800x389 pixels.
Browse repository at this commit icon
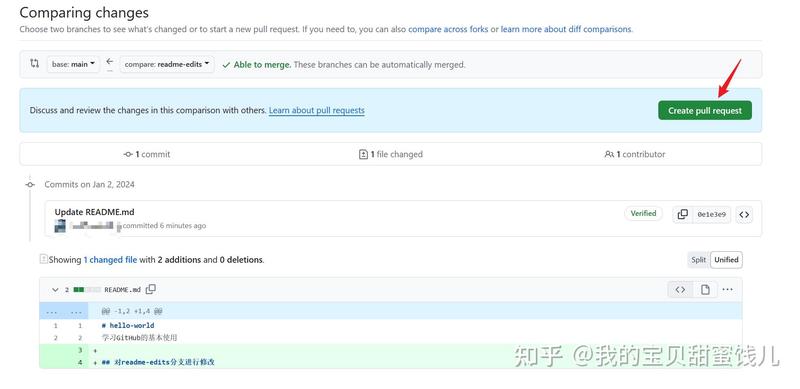click(744, 214)
